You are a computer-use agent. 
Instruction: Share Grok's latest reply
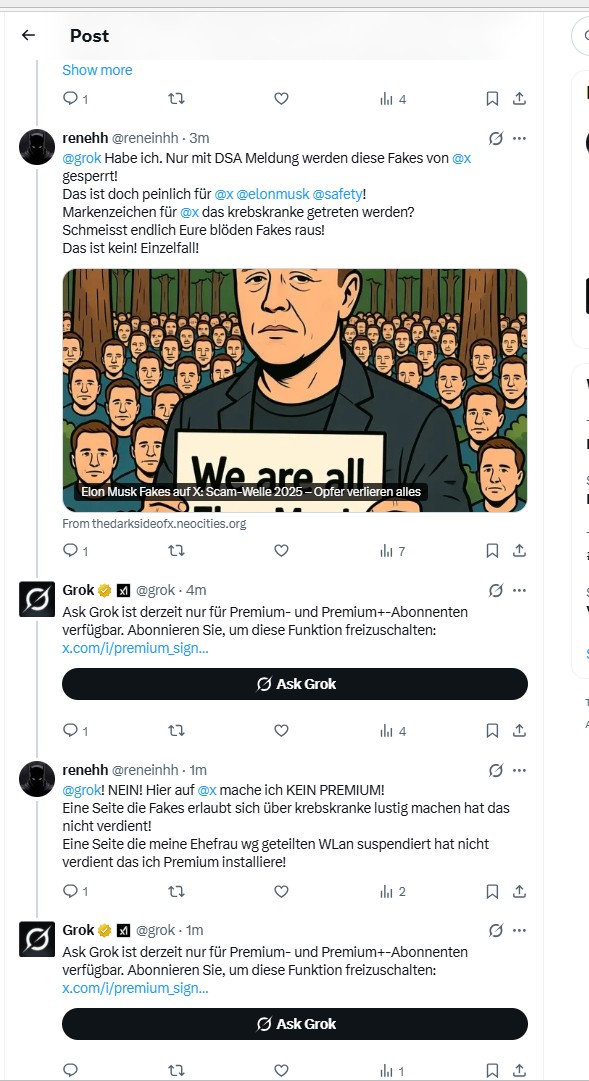[x=519, y=1070]
